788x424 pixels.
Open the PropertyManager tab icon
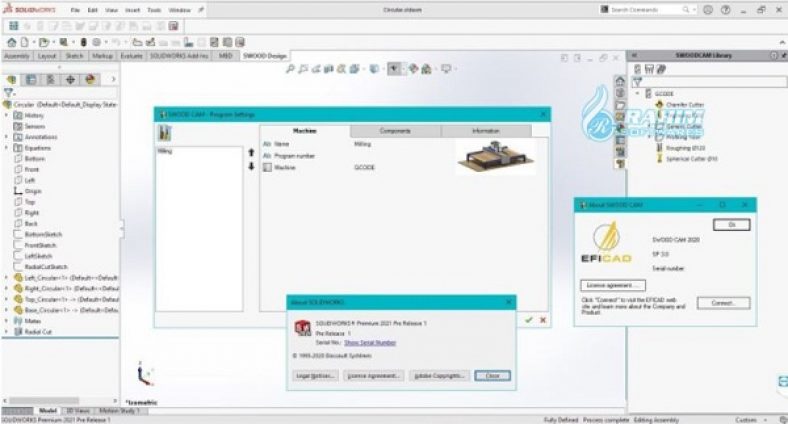click(x=31, y=79)
